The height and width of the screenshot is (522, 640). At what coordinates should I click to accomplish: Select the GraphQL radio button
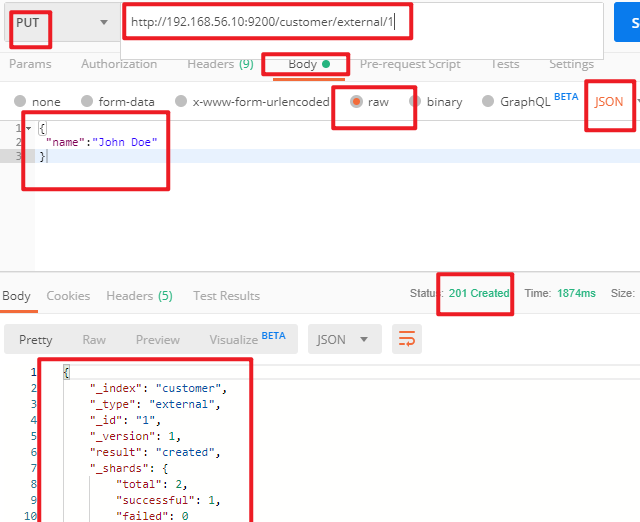488,101
